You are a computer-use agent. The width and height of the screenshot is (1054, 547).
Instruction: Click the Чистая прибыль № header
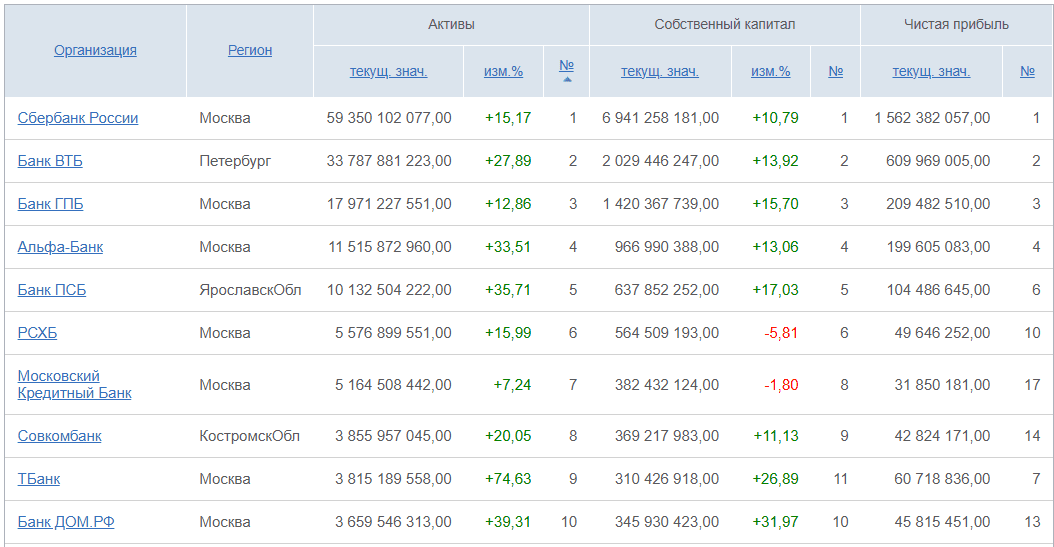point(1028,72)
